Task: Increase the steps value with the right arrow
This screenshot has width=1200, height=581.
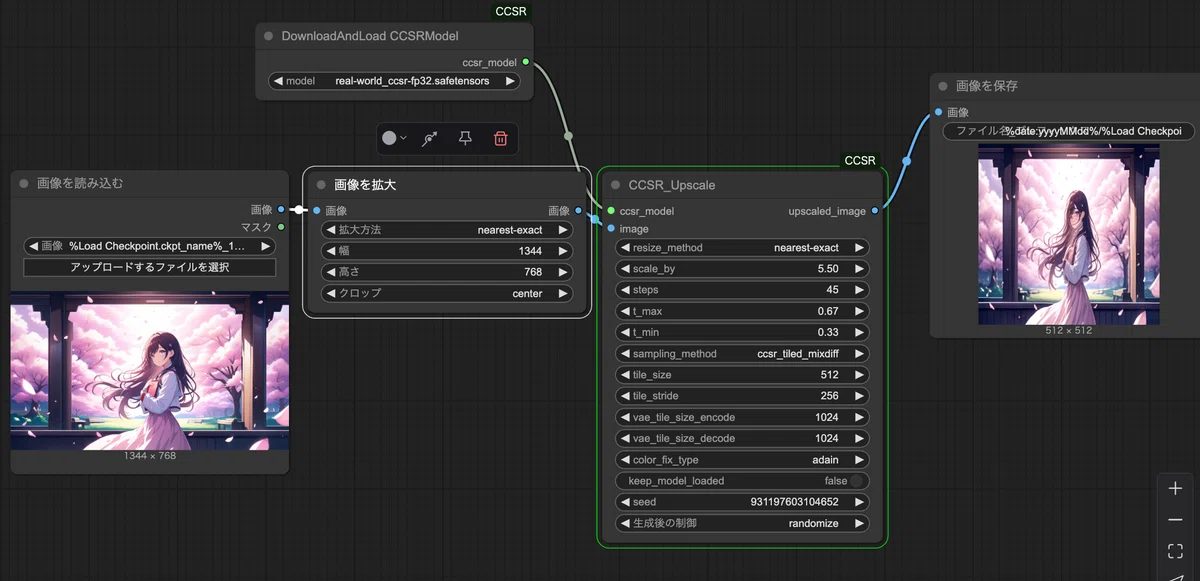Action: point(858,290)
